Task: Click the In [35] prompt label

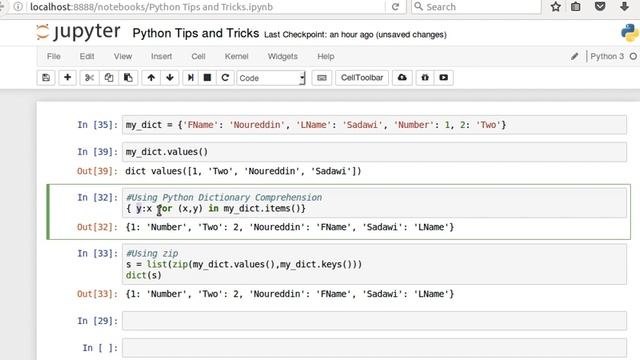Action: pos(97,125)
